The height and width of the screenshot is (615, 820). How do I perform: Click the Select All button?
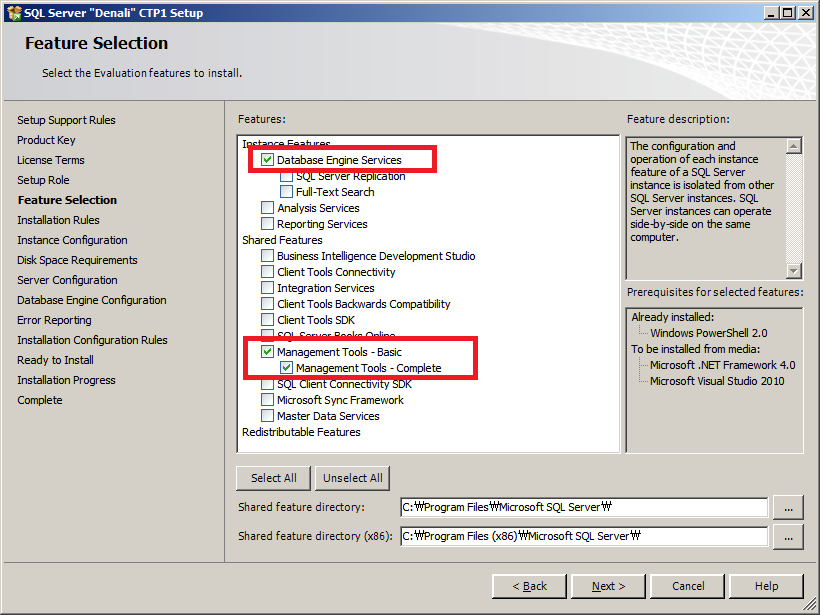274,478
